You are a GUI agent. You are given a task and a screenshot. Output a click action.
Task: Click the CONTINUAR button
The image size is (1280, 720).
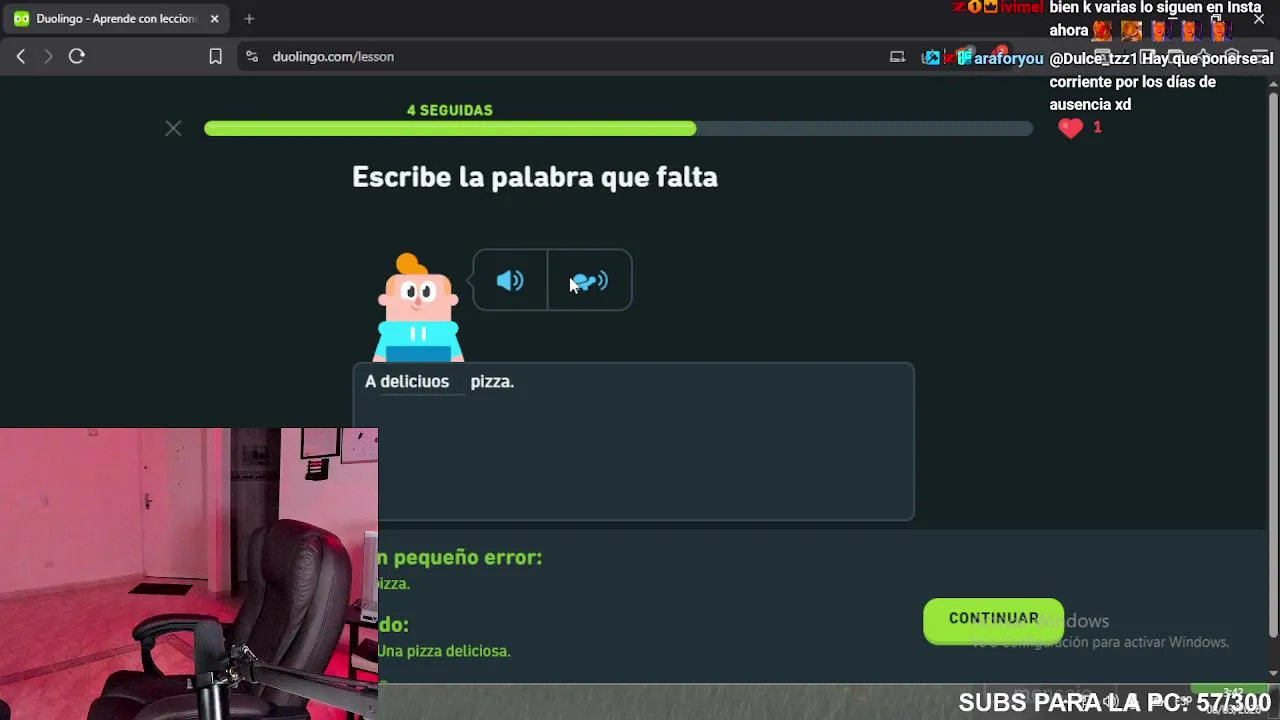pos(993,619)
